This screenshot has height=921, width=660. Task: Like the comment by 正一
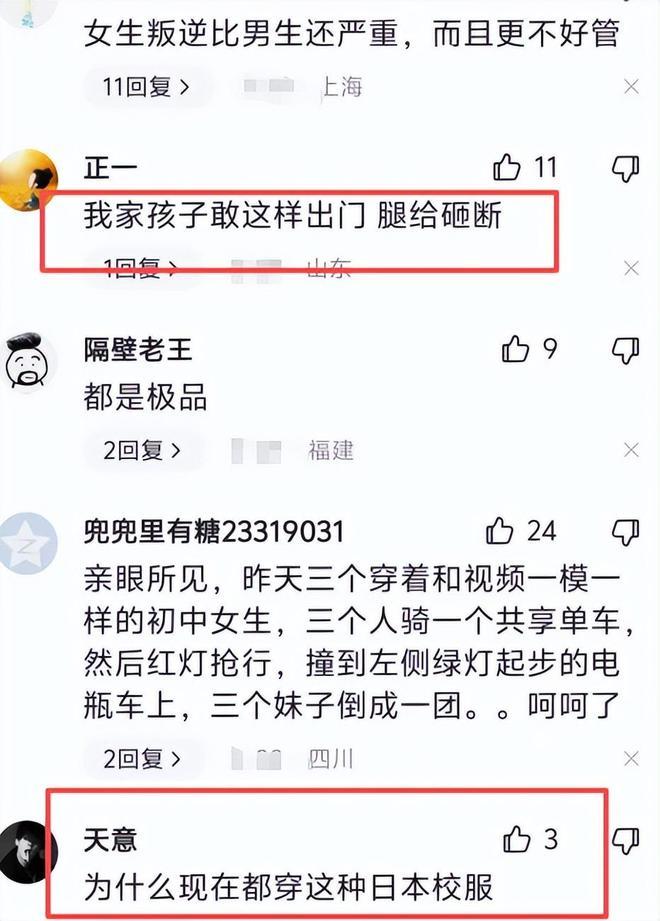click(507, 167)
